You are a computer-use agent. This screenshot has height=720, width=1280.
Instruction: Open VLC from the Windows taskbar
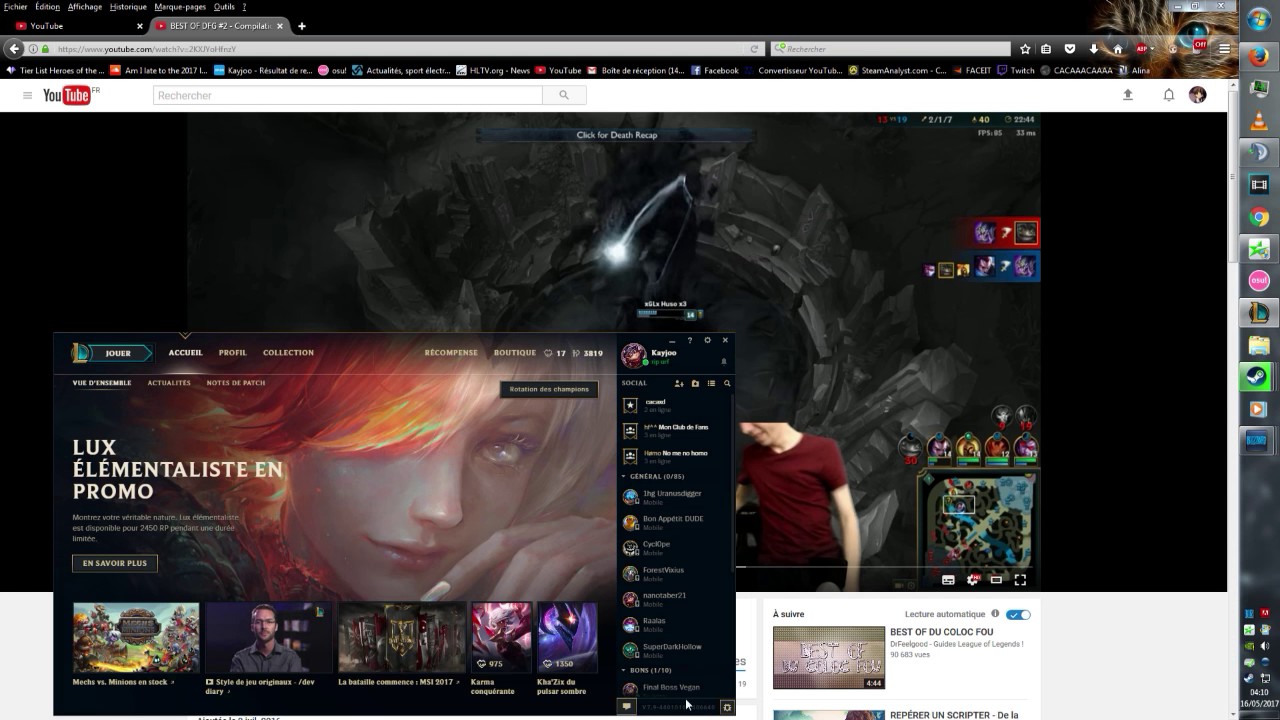1259,121
